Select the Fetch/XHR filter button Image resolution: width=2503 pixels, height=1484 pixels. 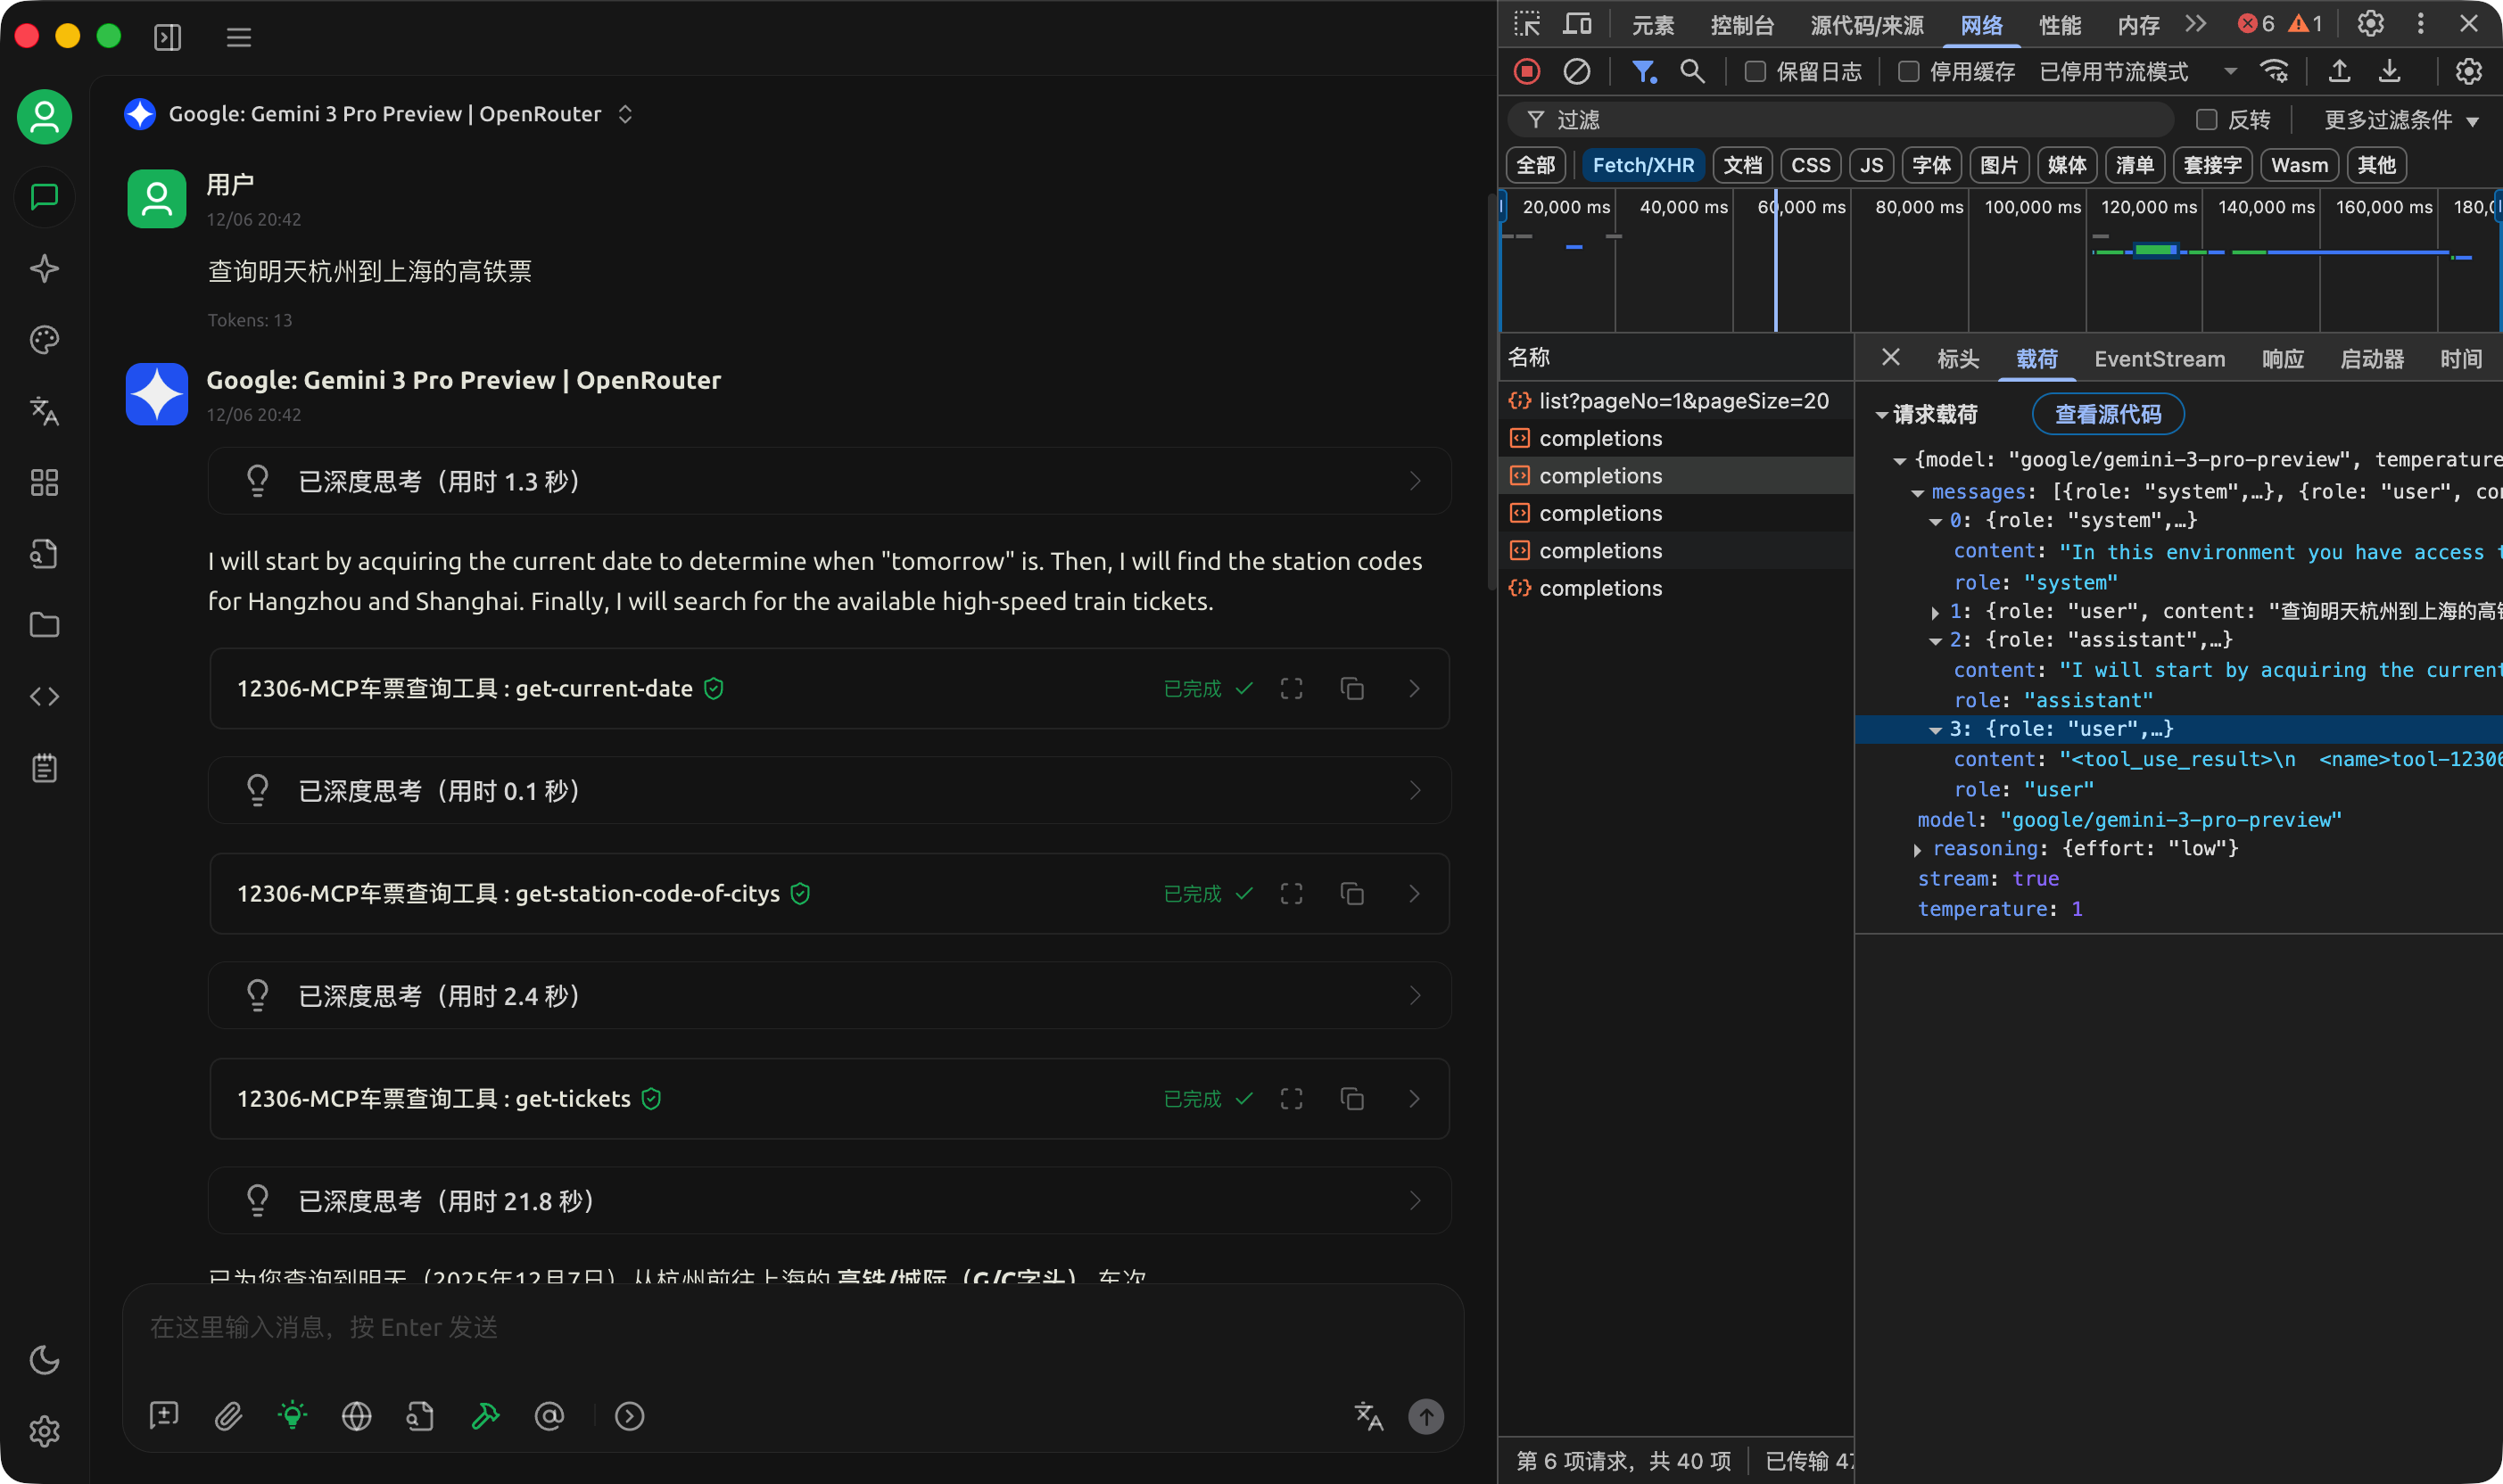[1642, 165]
